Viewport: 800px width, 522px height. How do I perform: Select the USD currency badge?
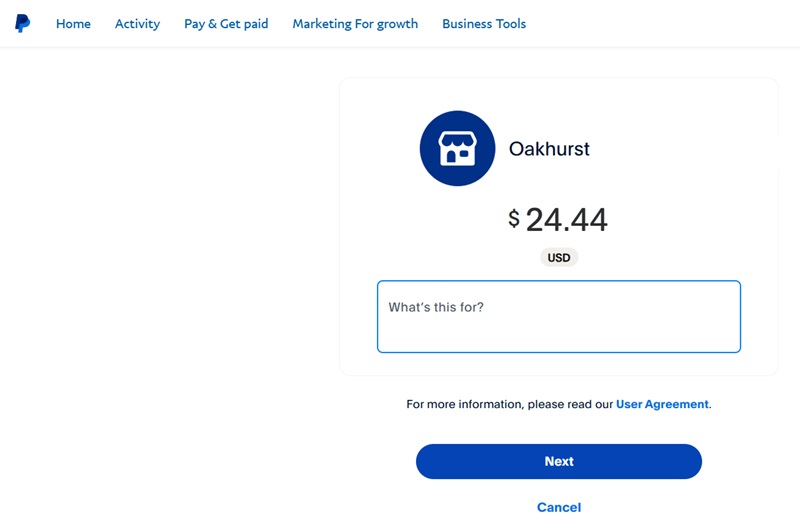click(559, 258)
